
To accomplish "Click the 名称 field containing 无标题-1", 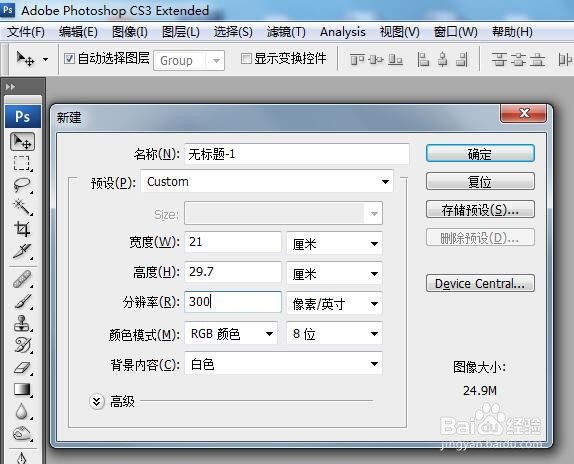I will [297, 154].
